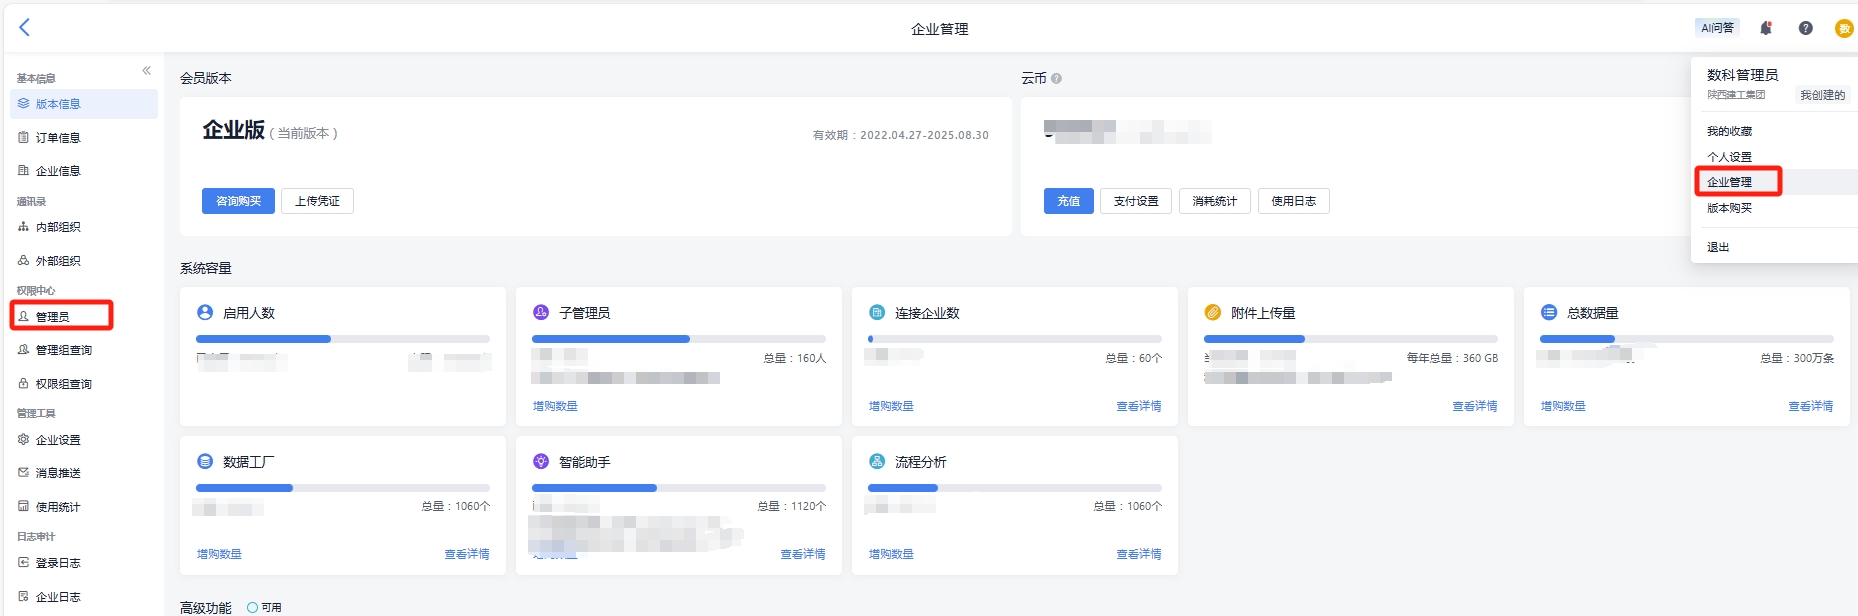The width and height of the screenshot is (1858, 616).
Task: Click the 启用人数 card icon
Action: point(205,312)
